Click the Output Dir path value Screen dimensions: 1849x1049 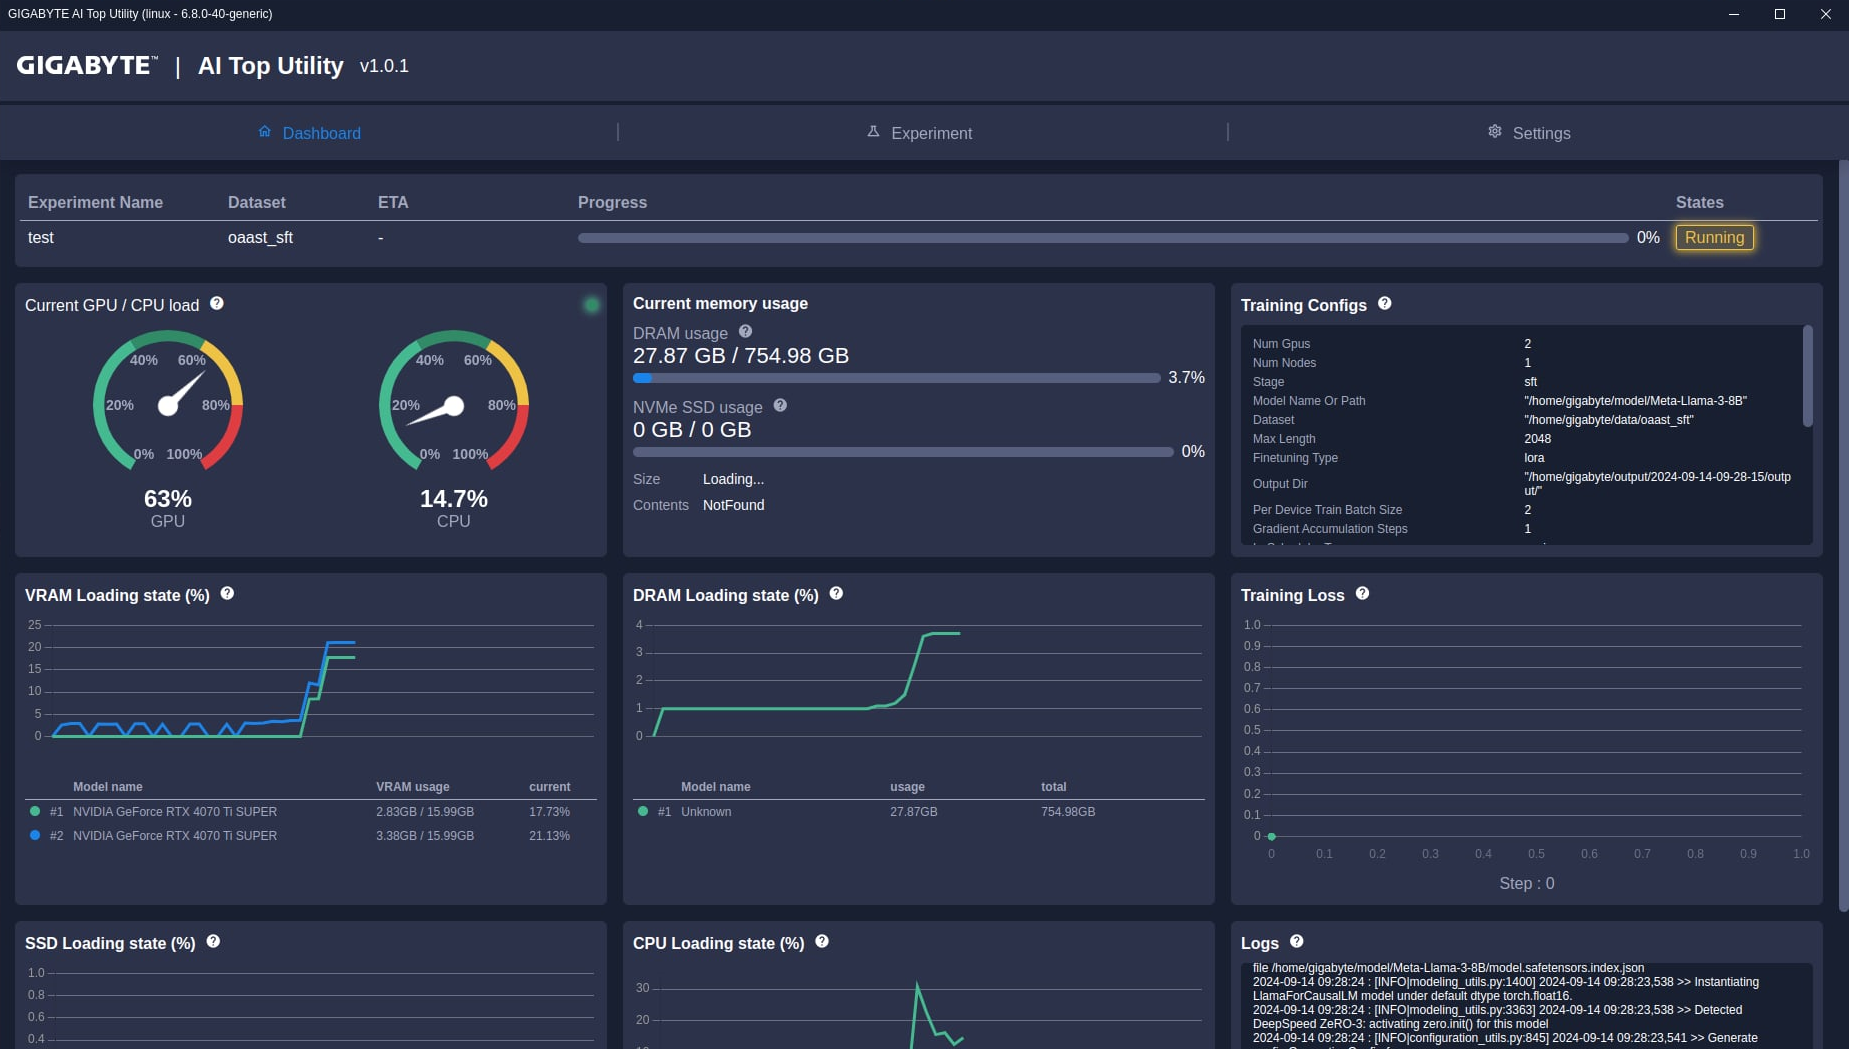point(1657,484)
